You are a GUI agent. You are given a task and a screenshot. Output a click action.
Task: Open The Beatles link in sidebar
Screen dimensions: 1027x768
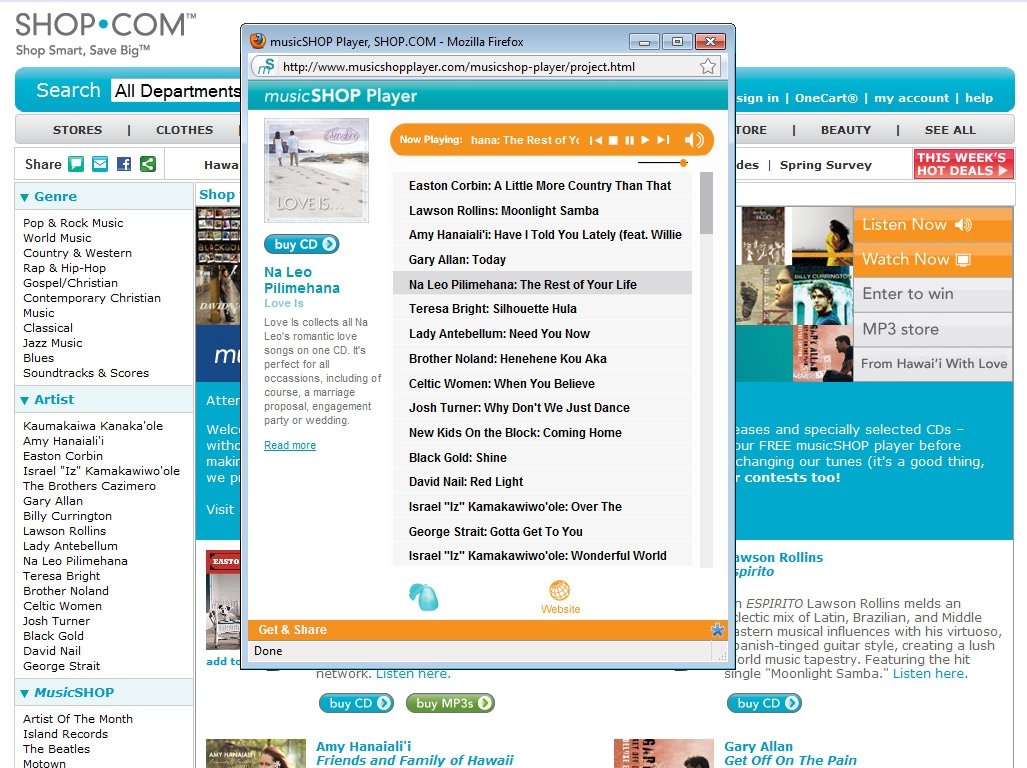pyautogui.click(x=56, y=749)
